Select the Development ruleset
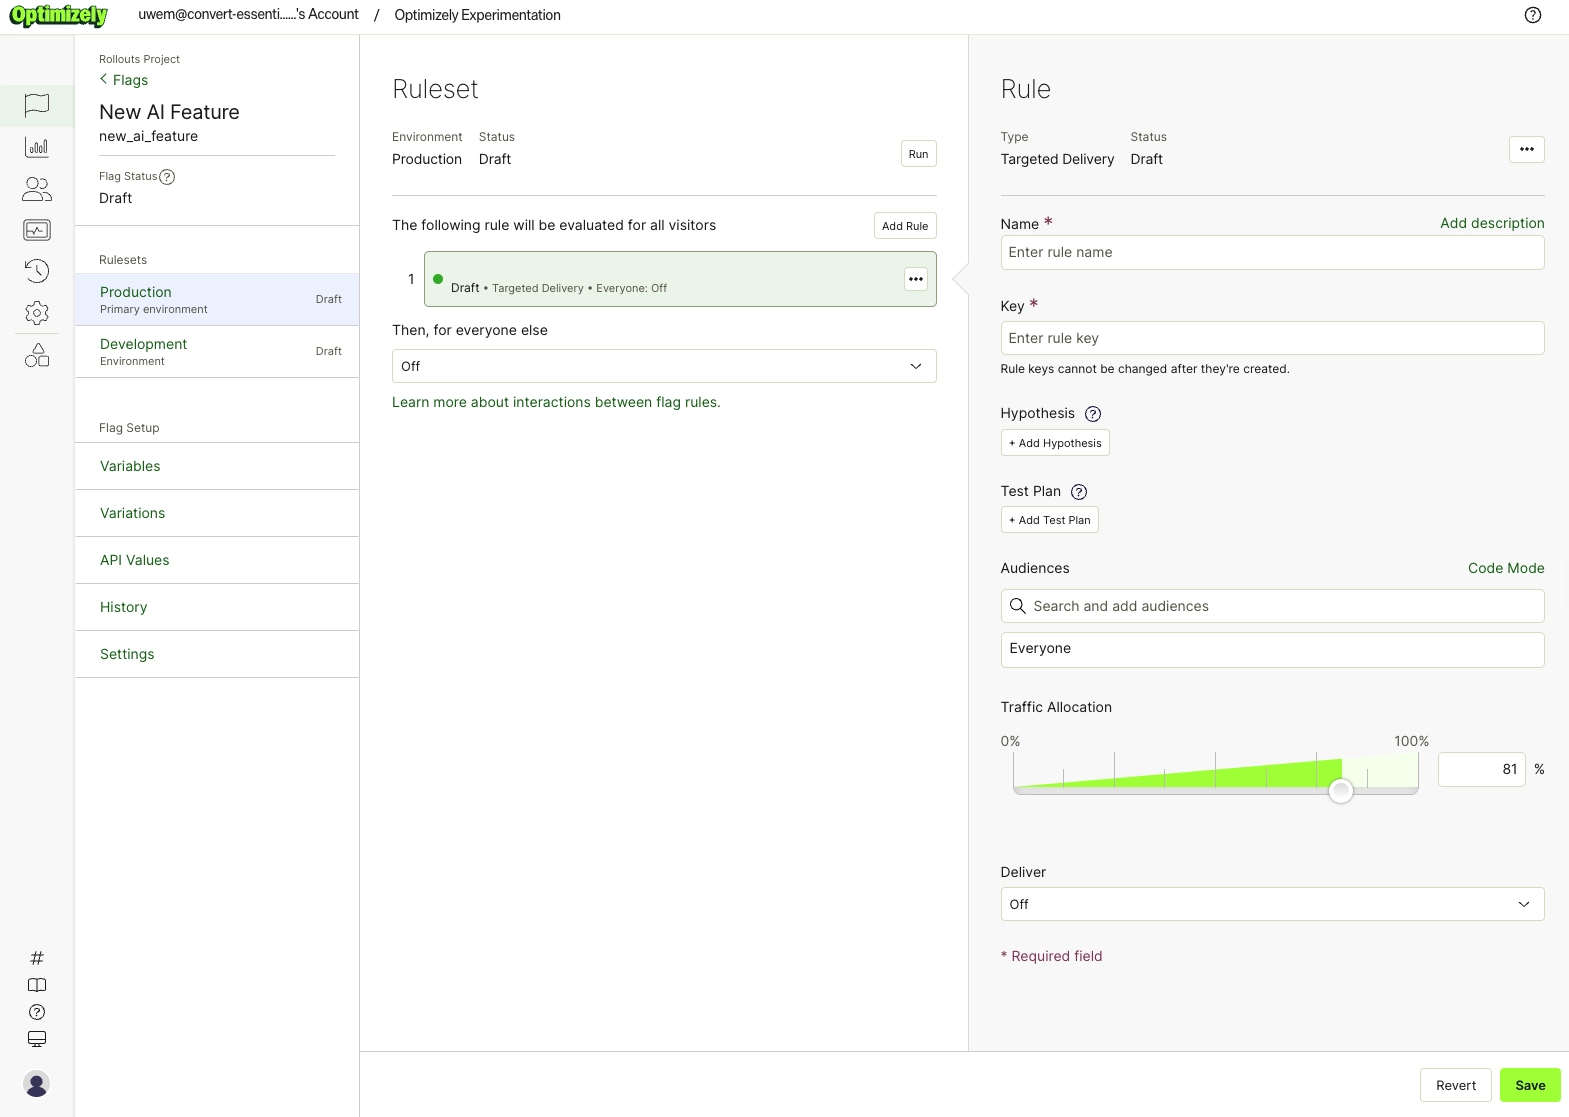This screenshot has width=1569, height=1117. click(x=217, y=352)
